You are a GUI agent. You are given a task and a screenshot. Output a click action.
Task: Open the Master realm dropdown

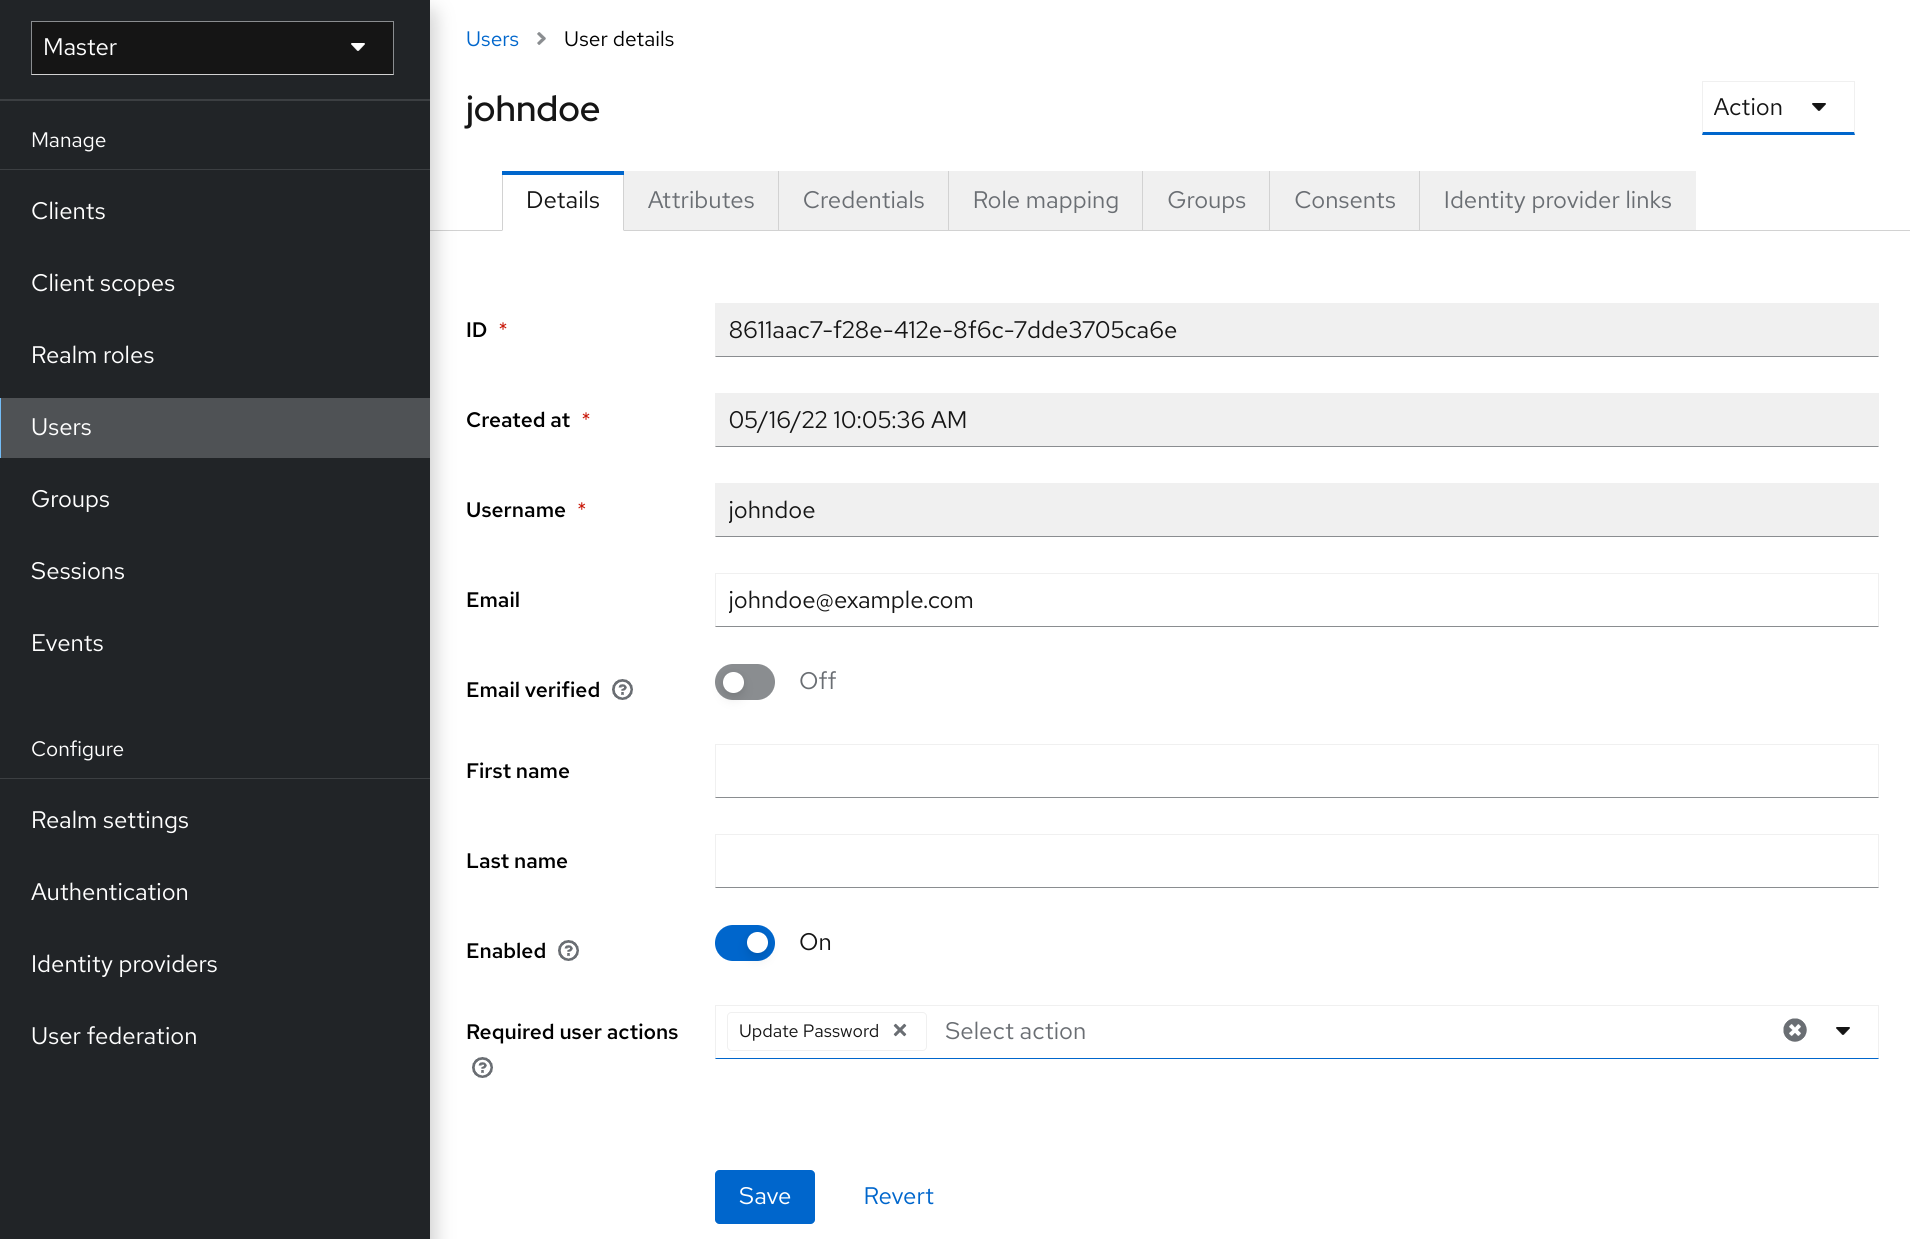(212, 48)
